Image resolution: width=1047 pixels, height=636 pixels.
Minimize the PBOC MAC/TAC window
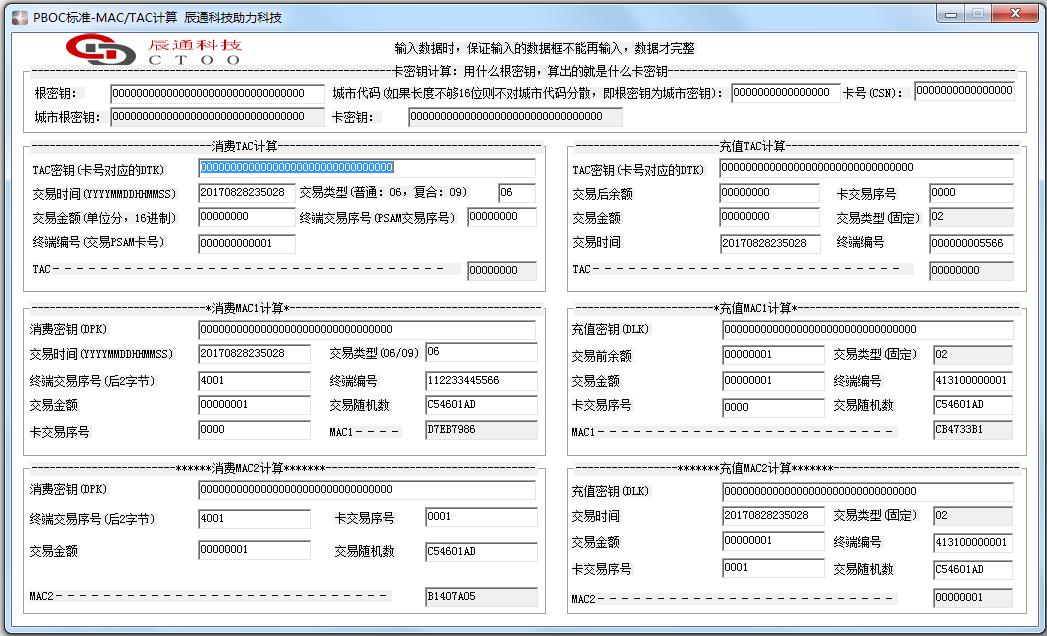pos(951,13)
